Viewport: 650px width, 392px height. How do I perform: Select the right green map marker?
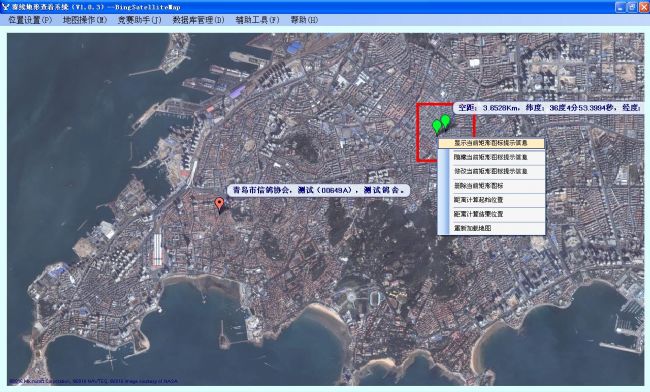tap(445, 121)
